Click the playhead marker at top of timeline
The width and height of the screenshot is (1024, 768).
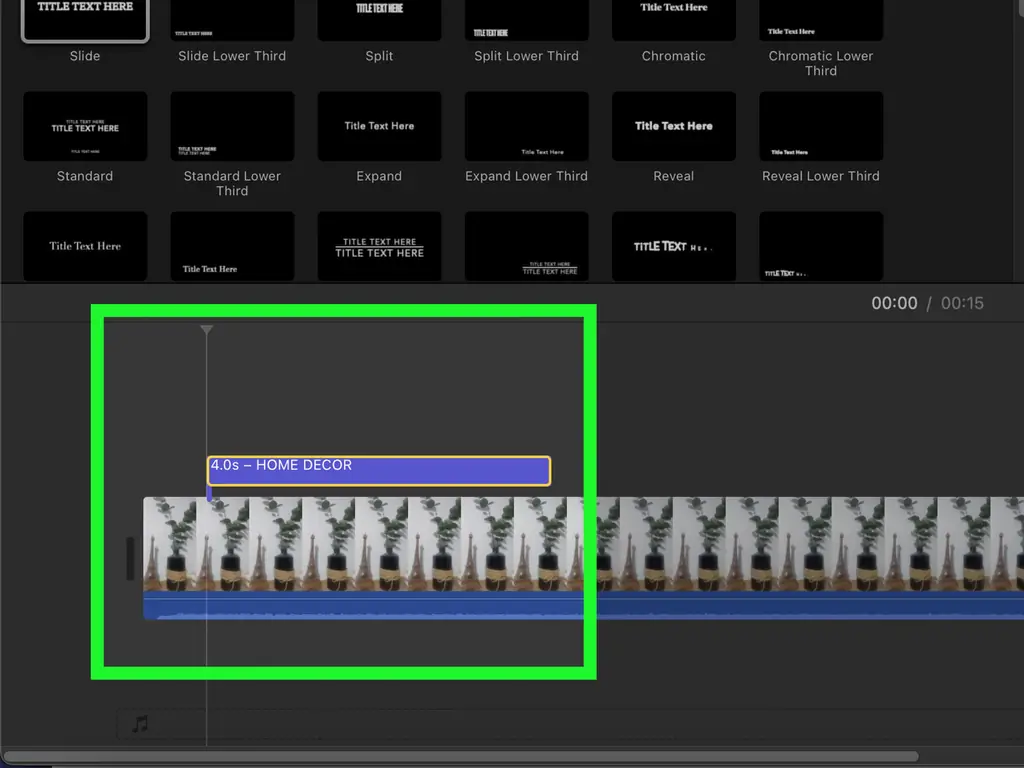(x=206, y=330)
